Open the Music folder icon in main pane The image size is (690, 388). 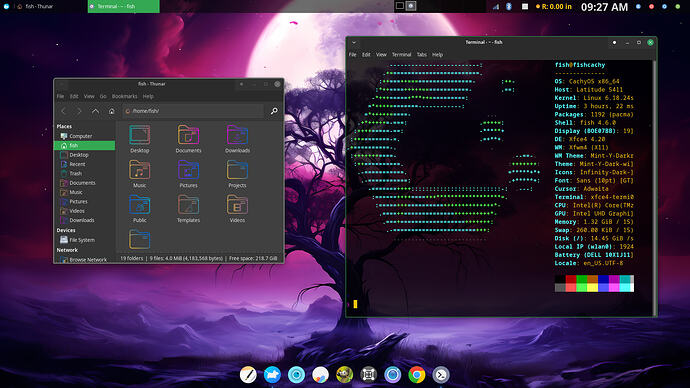(x=139, y=170)
